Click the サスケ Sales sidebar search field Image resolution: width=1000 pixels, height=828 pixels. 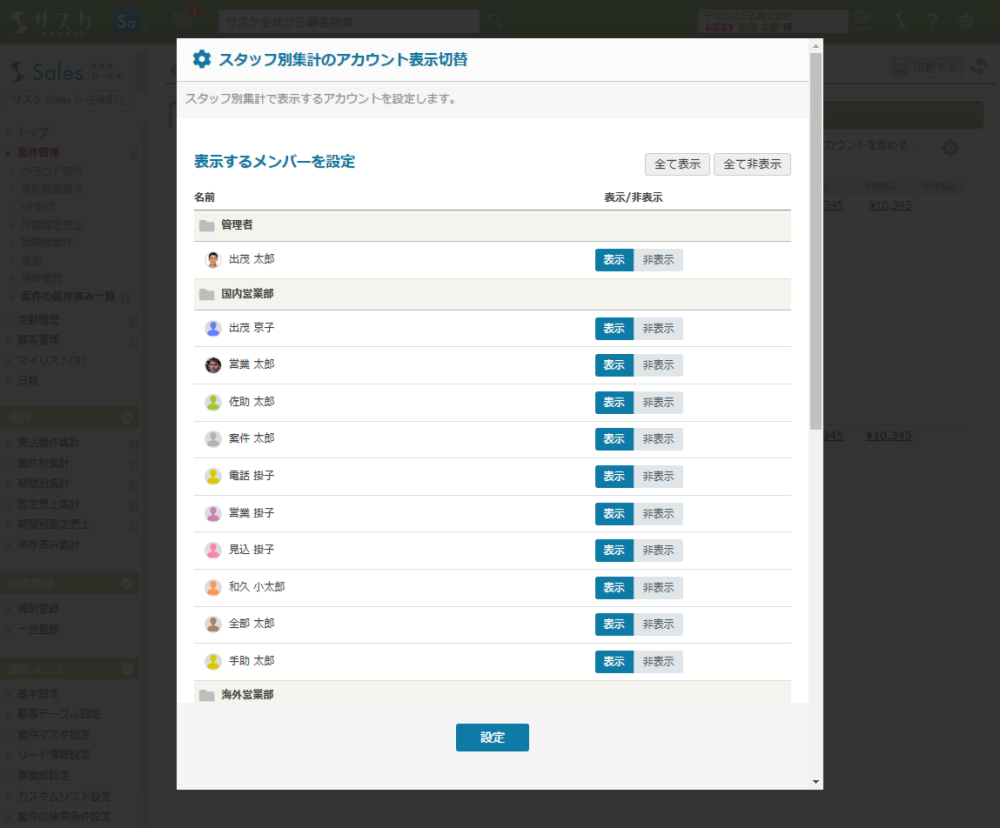coord(68,100)
